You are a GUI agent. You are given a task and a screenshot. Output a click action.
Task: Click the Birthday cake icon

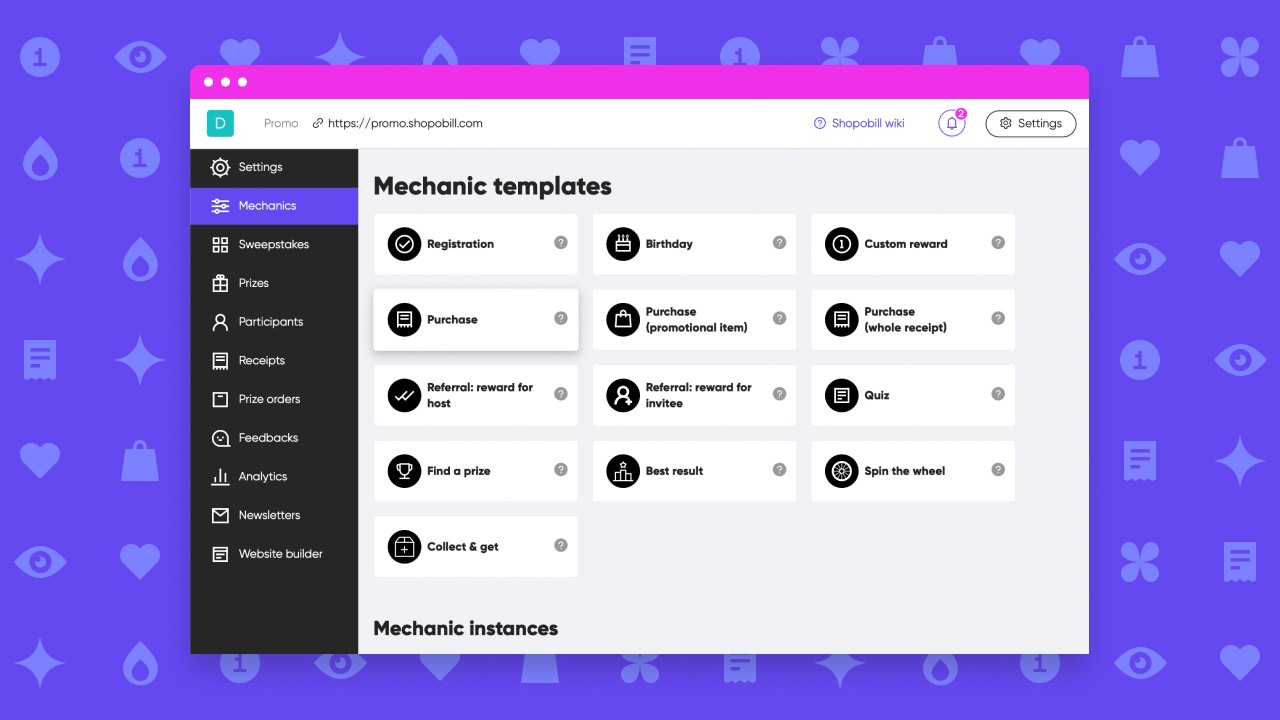pyautogui.click(x=623, y=244)
